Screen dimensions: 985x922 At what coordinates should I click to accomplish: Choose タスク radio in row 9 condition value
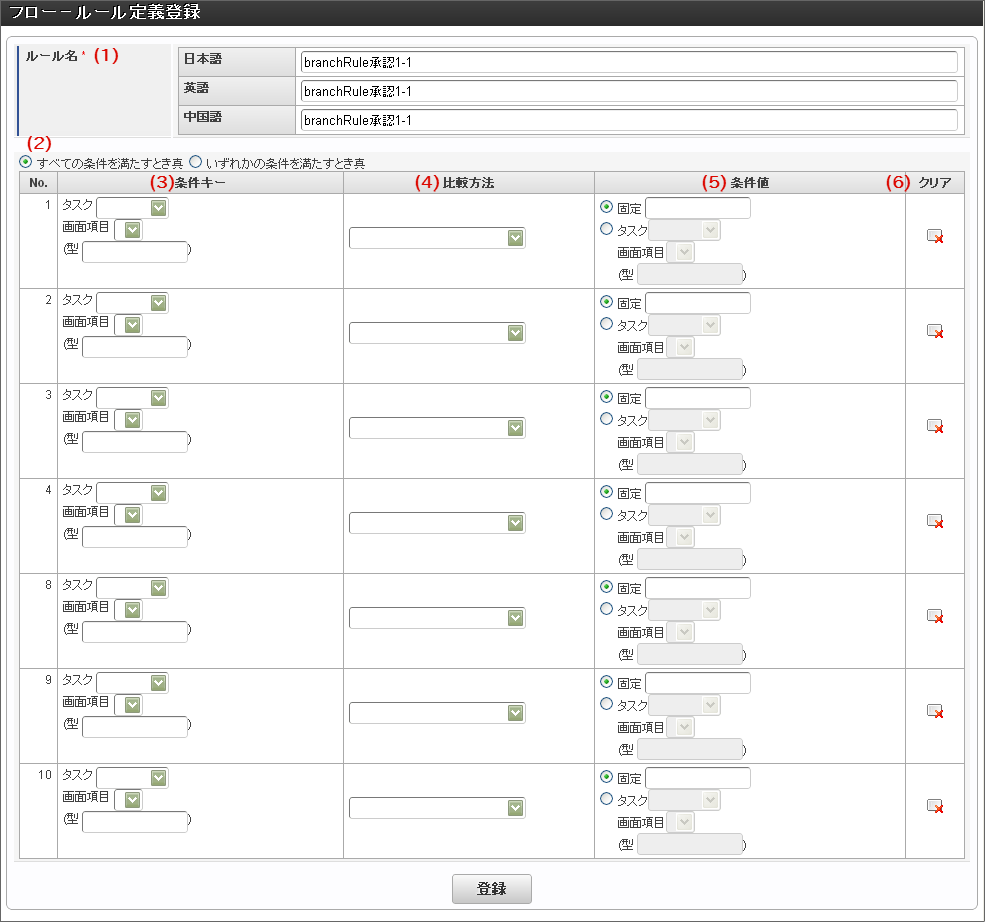[606, 704]
